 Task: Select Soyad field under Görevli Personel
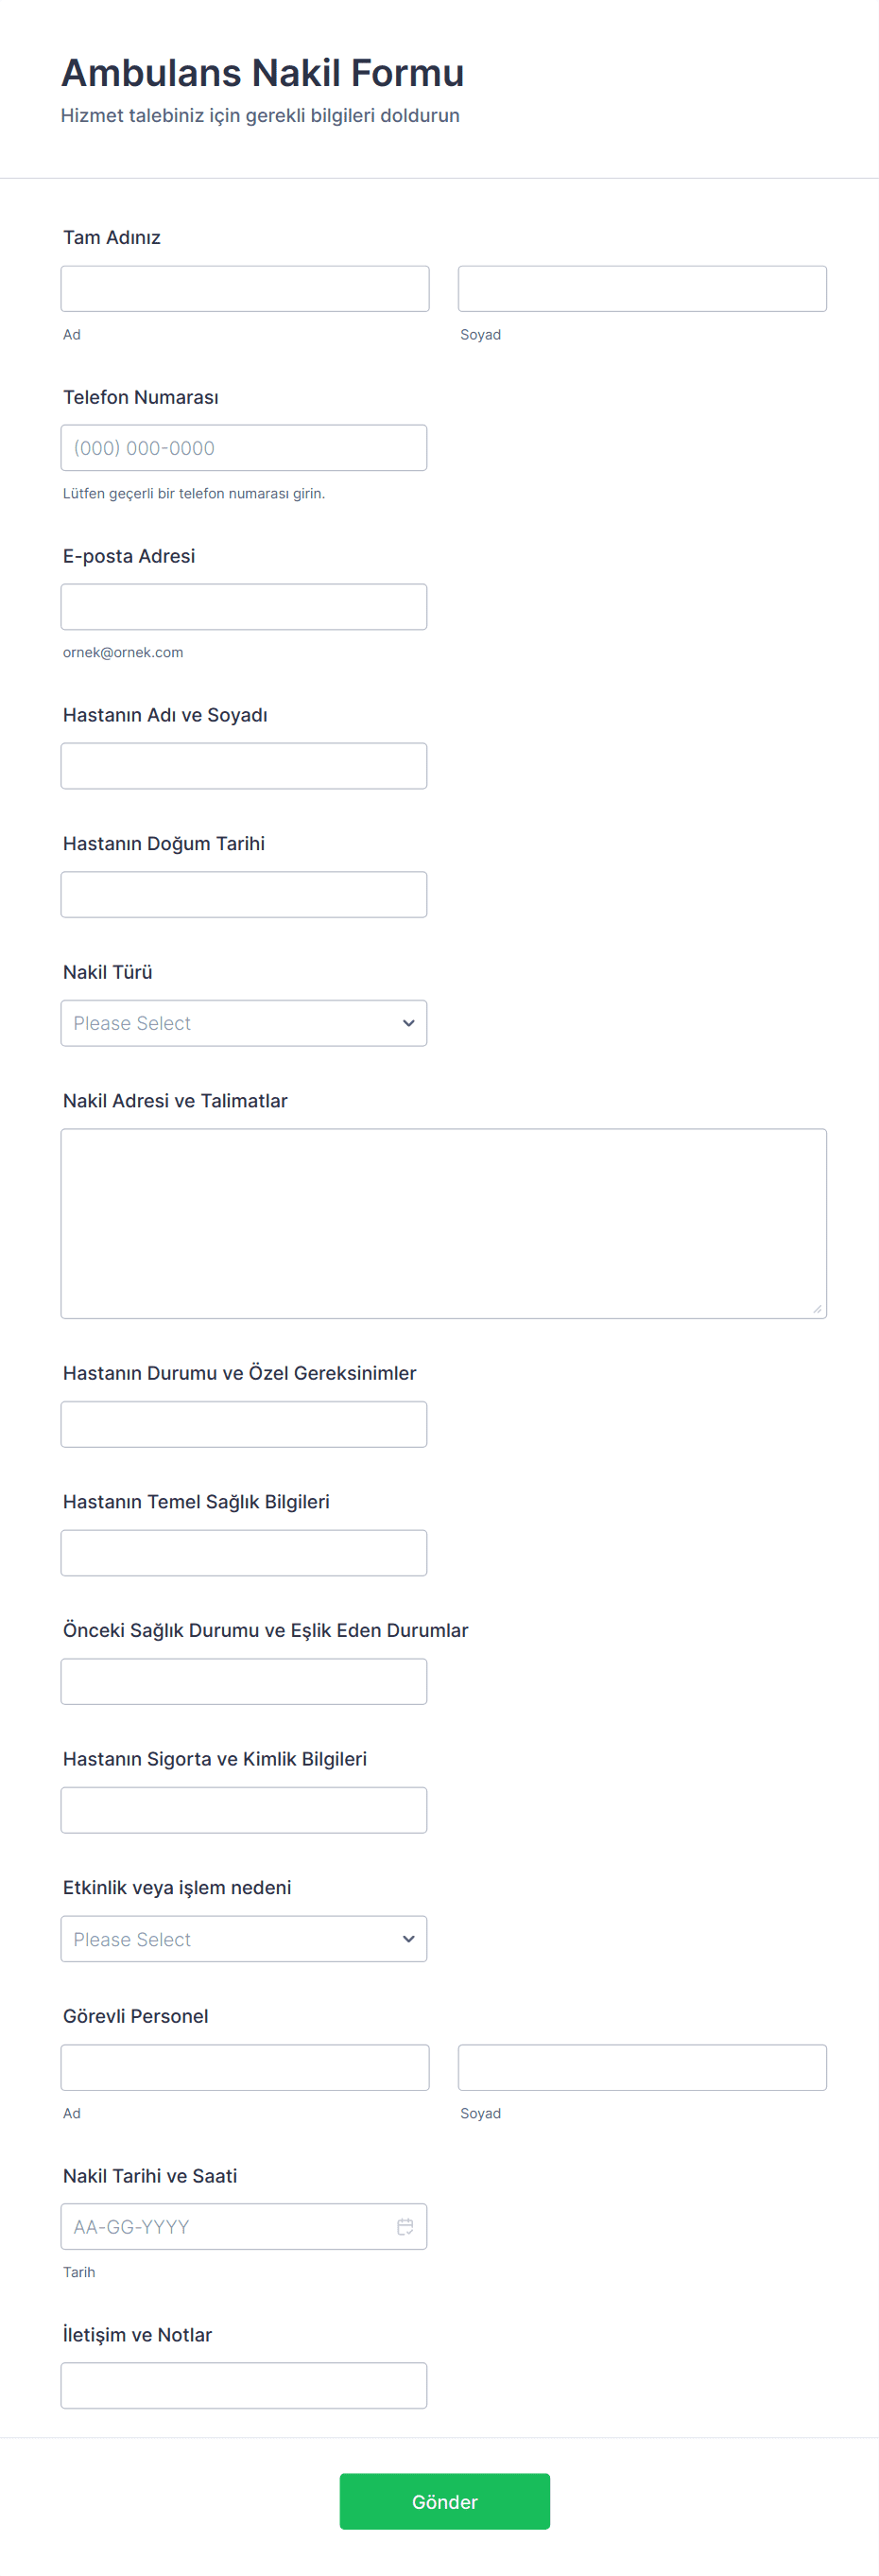tap(642, 2067)
